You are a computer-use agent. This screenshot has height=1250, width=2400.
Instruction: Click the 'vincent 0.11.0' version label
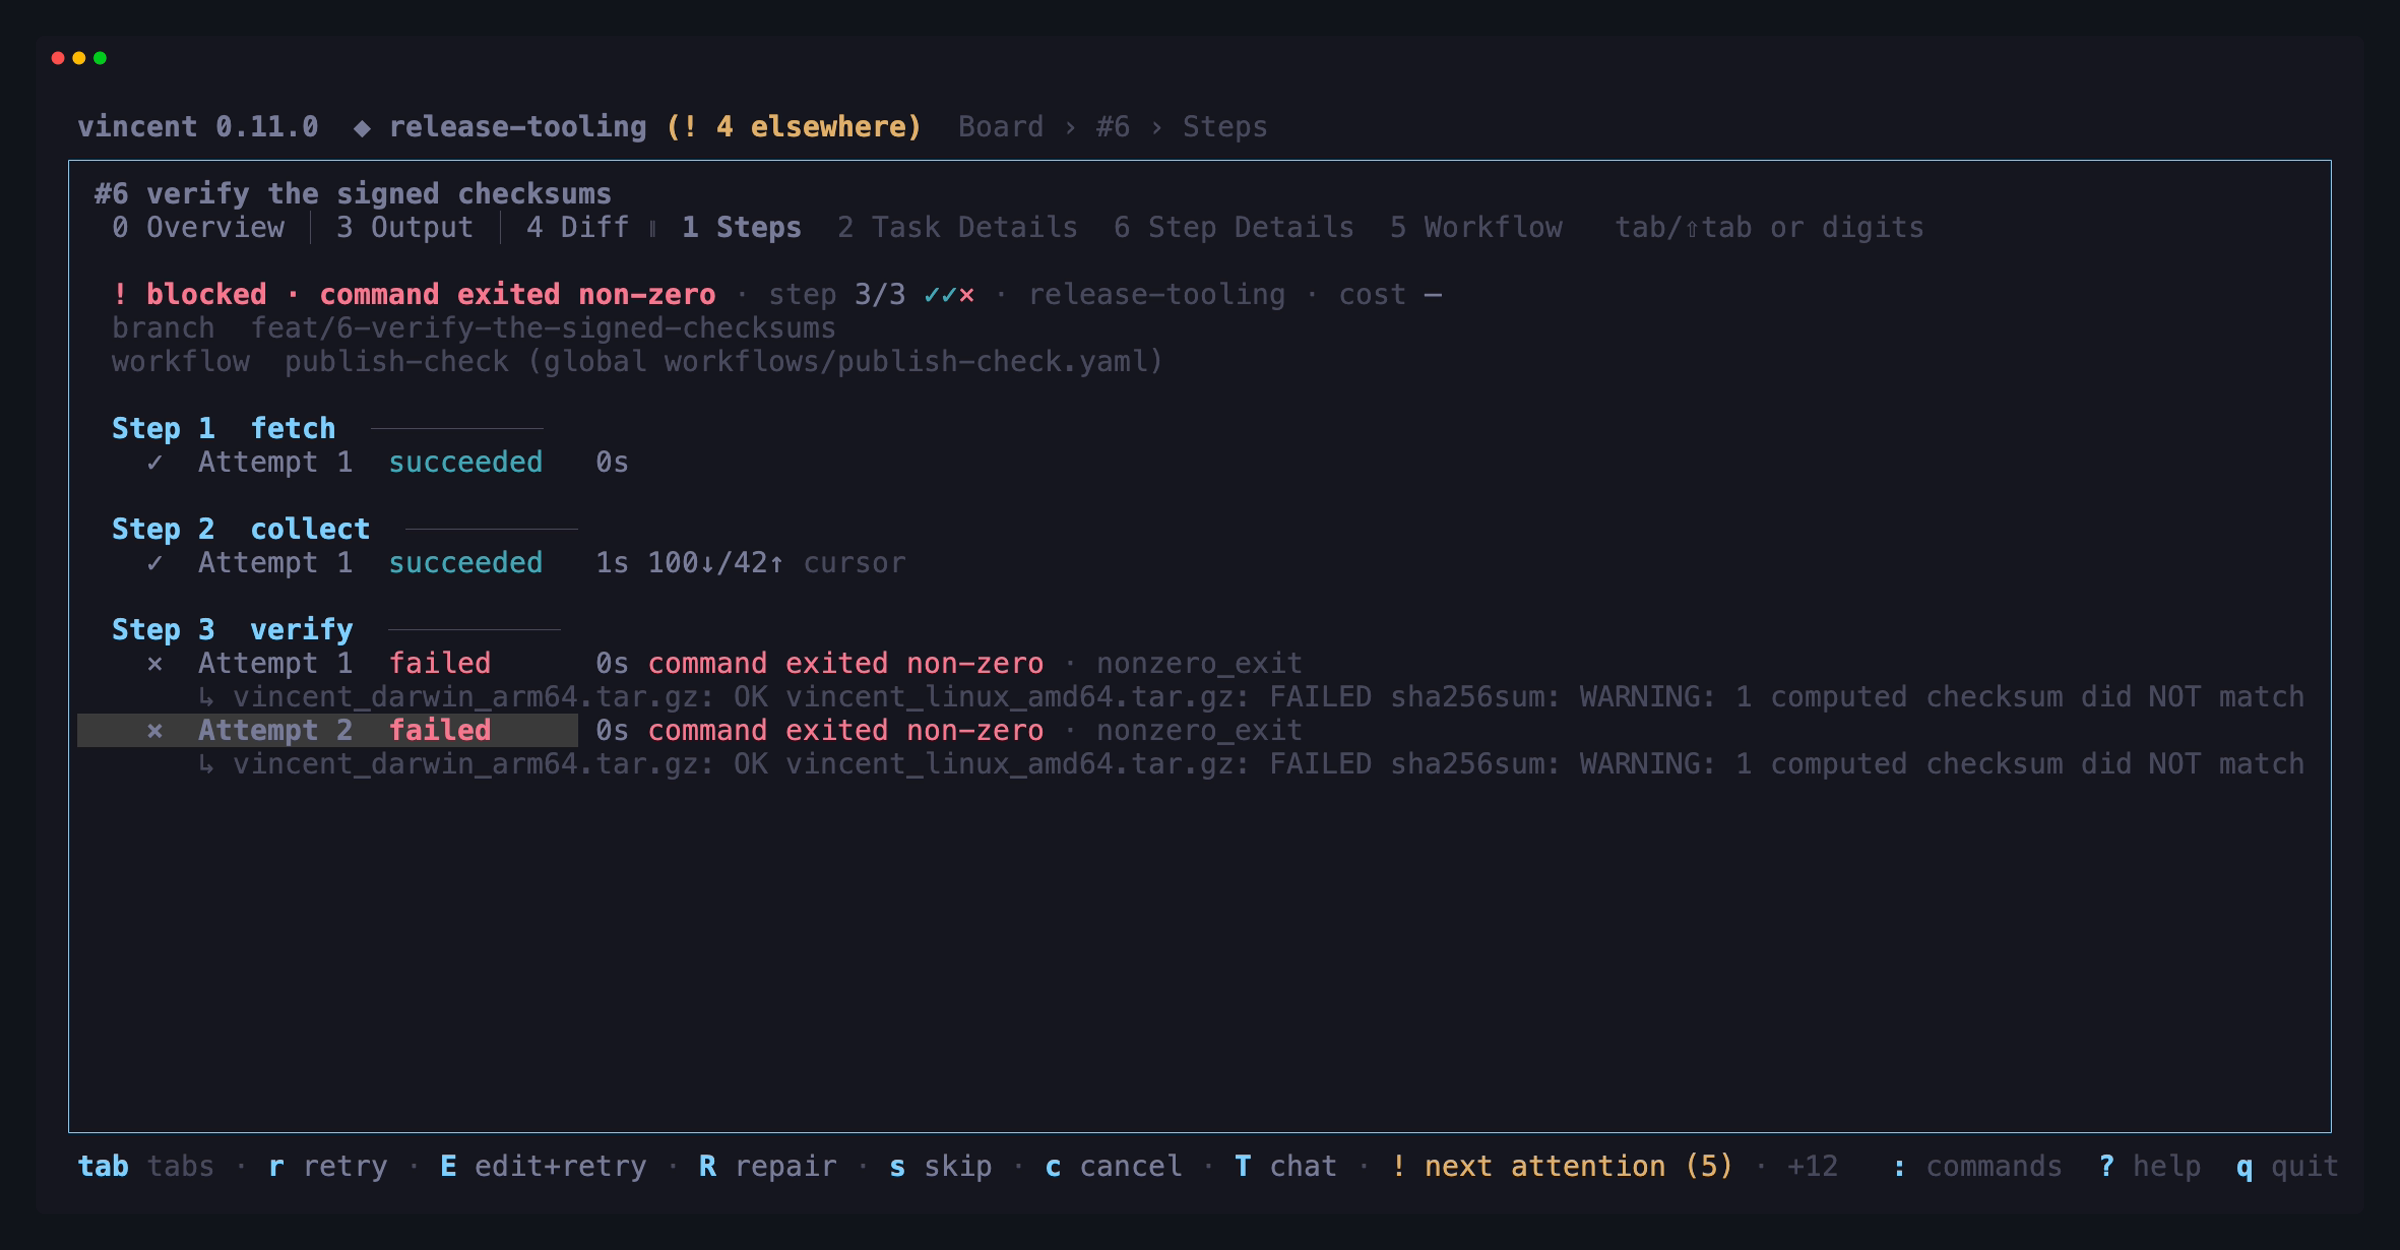(198, 127)
